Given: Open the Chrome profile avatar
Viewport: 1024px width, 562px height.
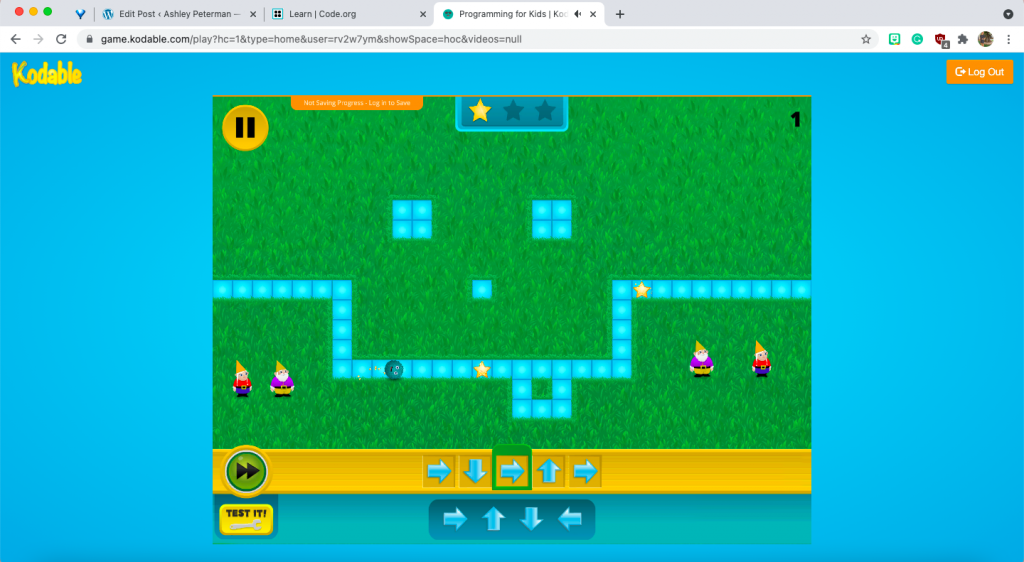Looking at the screenshot, I should pos(985,39).
